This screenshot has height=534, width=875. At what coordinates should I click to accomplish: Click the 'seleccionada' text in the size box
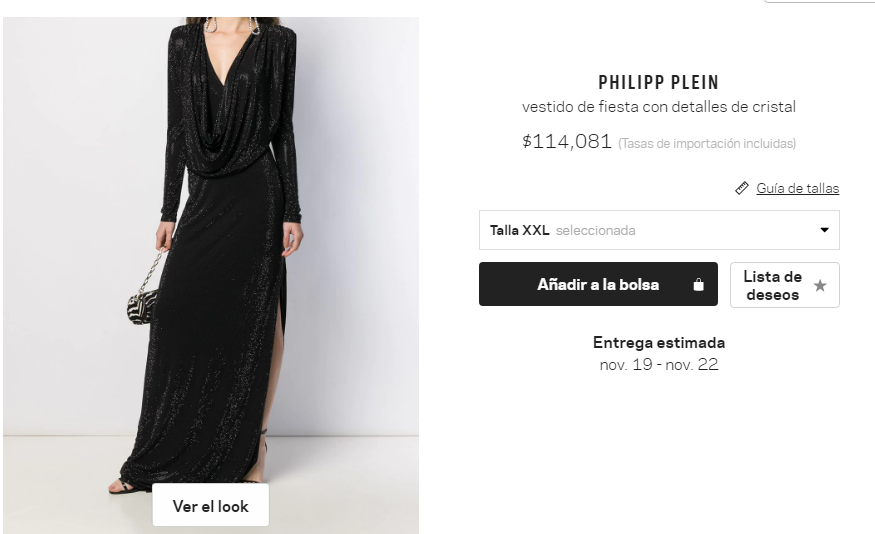[x=595, y=230]
